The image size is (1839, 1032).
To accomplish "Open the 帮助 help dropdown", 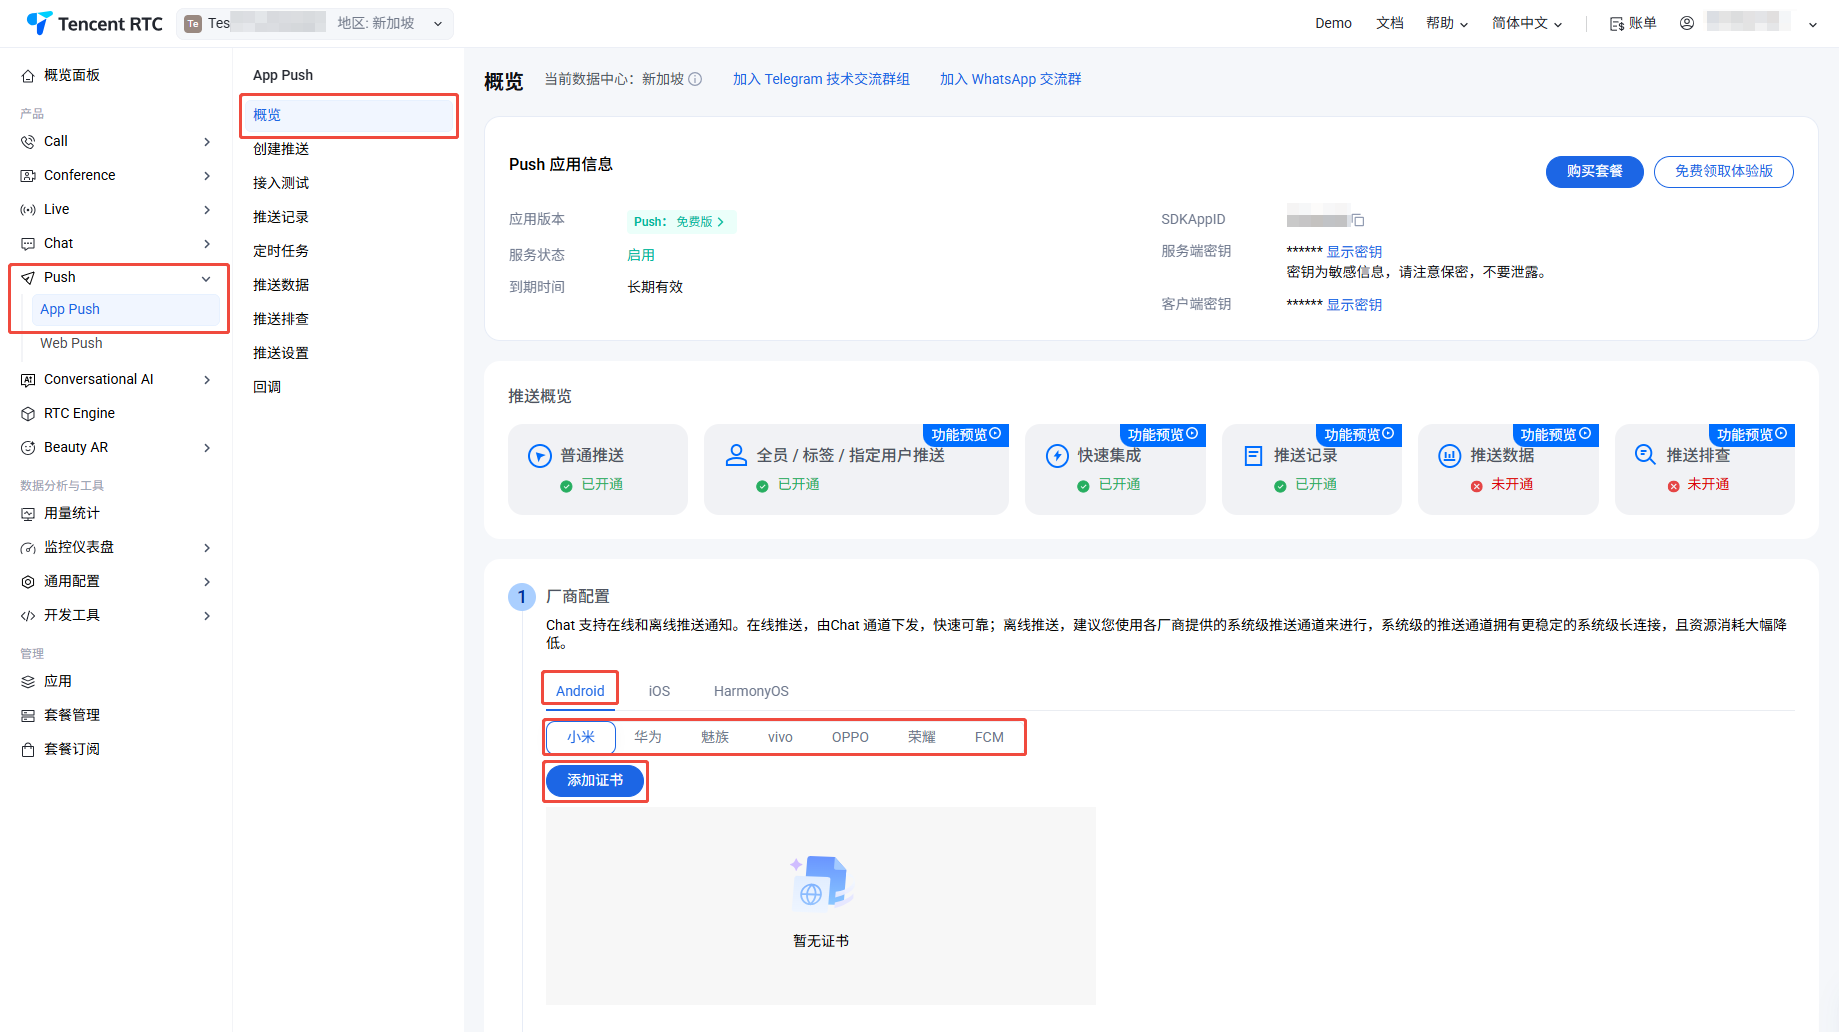I will click(x=1447, y=23).
